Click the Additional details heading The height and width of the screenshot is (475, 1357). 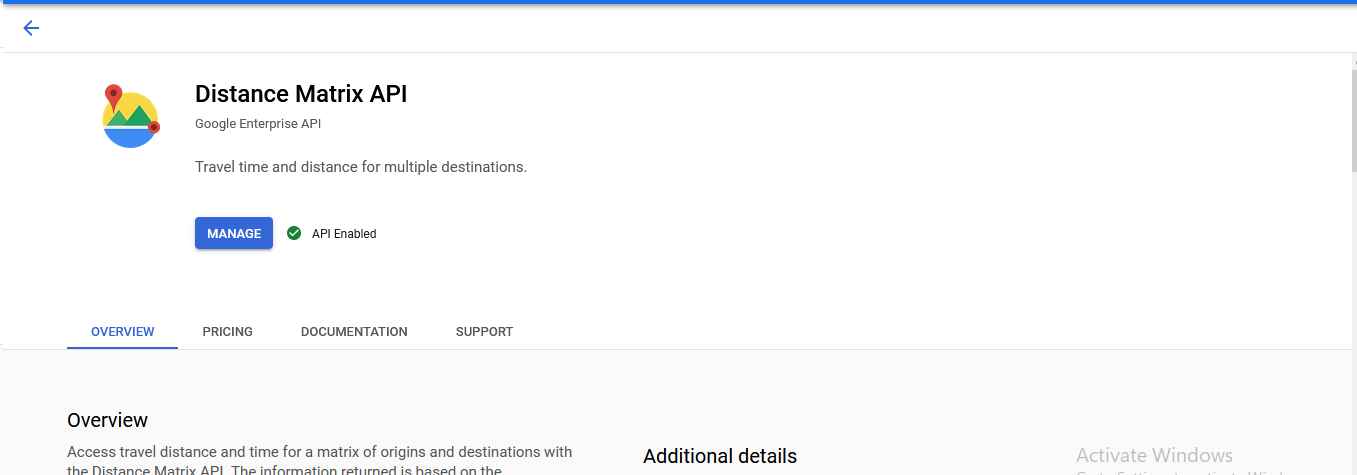pos(720,456)
